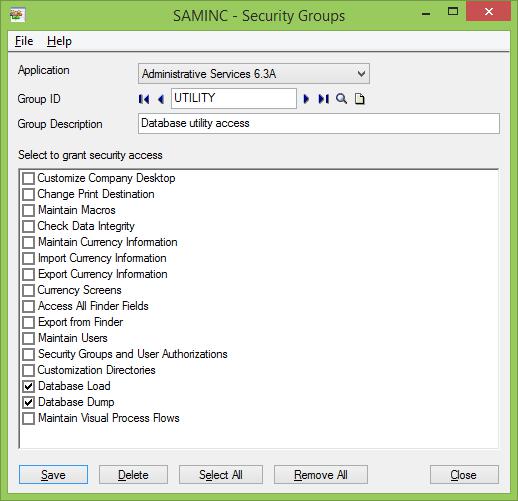The image size is (518, 501).
Task: Go to last Group ID record
Action: [x=323, y=99]
